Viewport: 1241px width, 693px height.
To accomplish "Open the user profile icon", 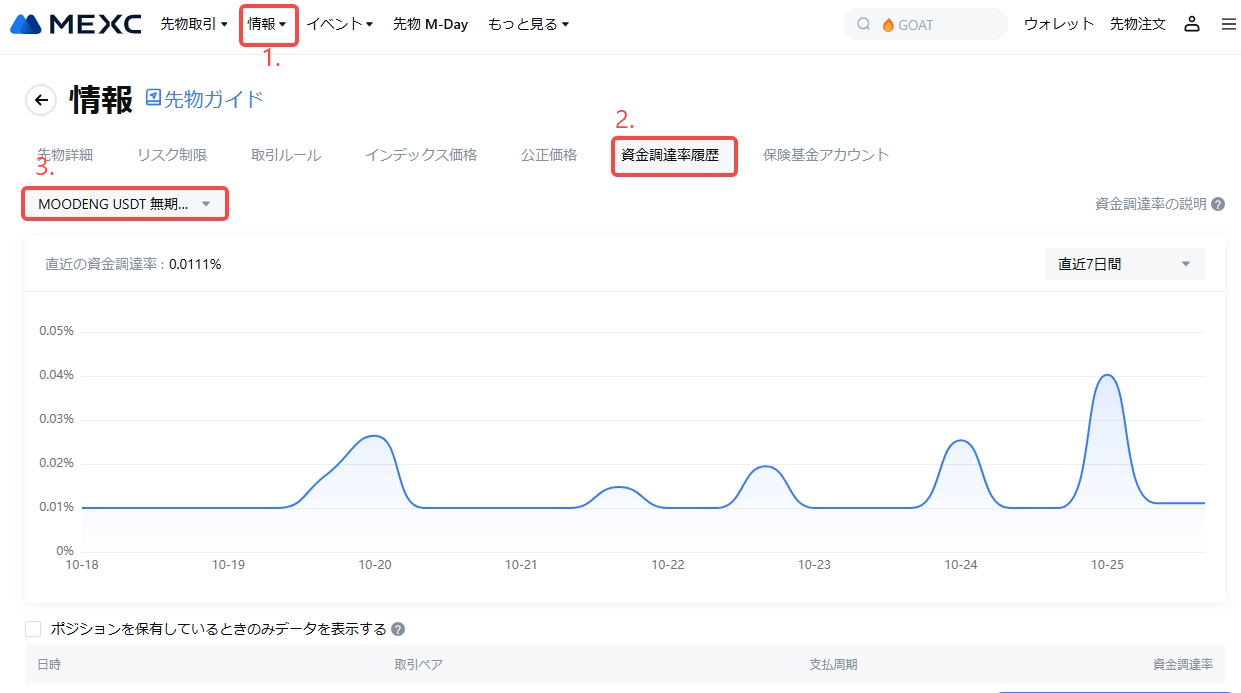I will coord(1191,24).
